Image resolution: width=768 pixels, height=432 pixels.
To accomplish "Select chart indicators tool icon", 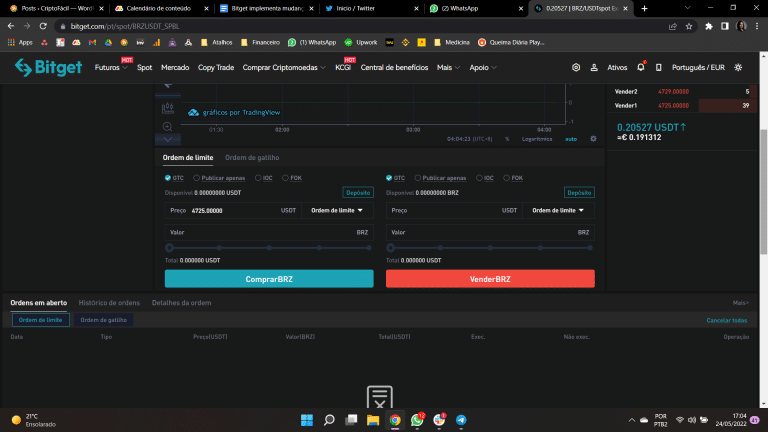I will [168, 108].
